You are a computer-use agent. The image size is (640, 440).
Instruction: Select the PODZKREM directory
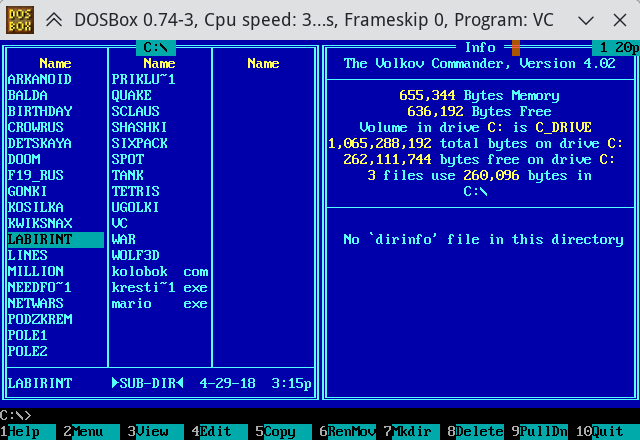[x=40, y=319]
